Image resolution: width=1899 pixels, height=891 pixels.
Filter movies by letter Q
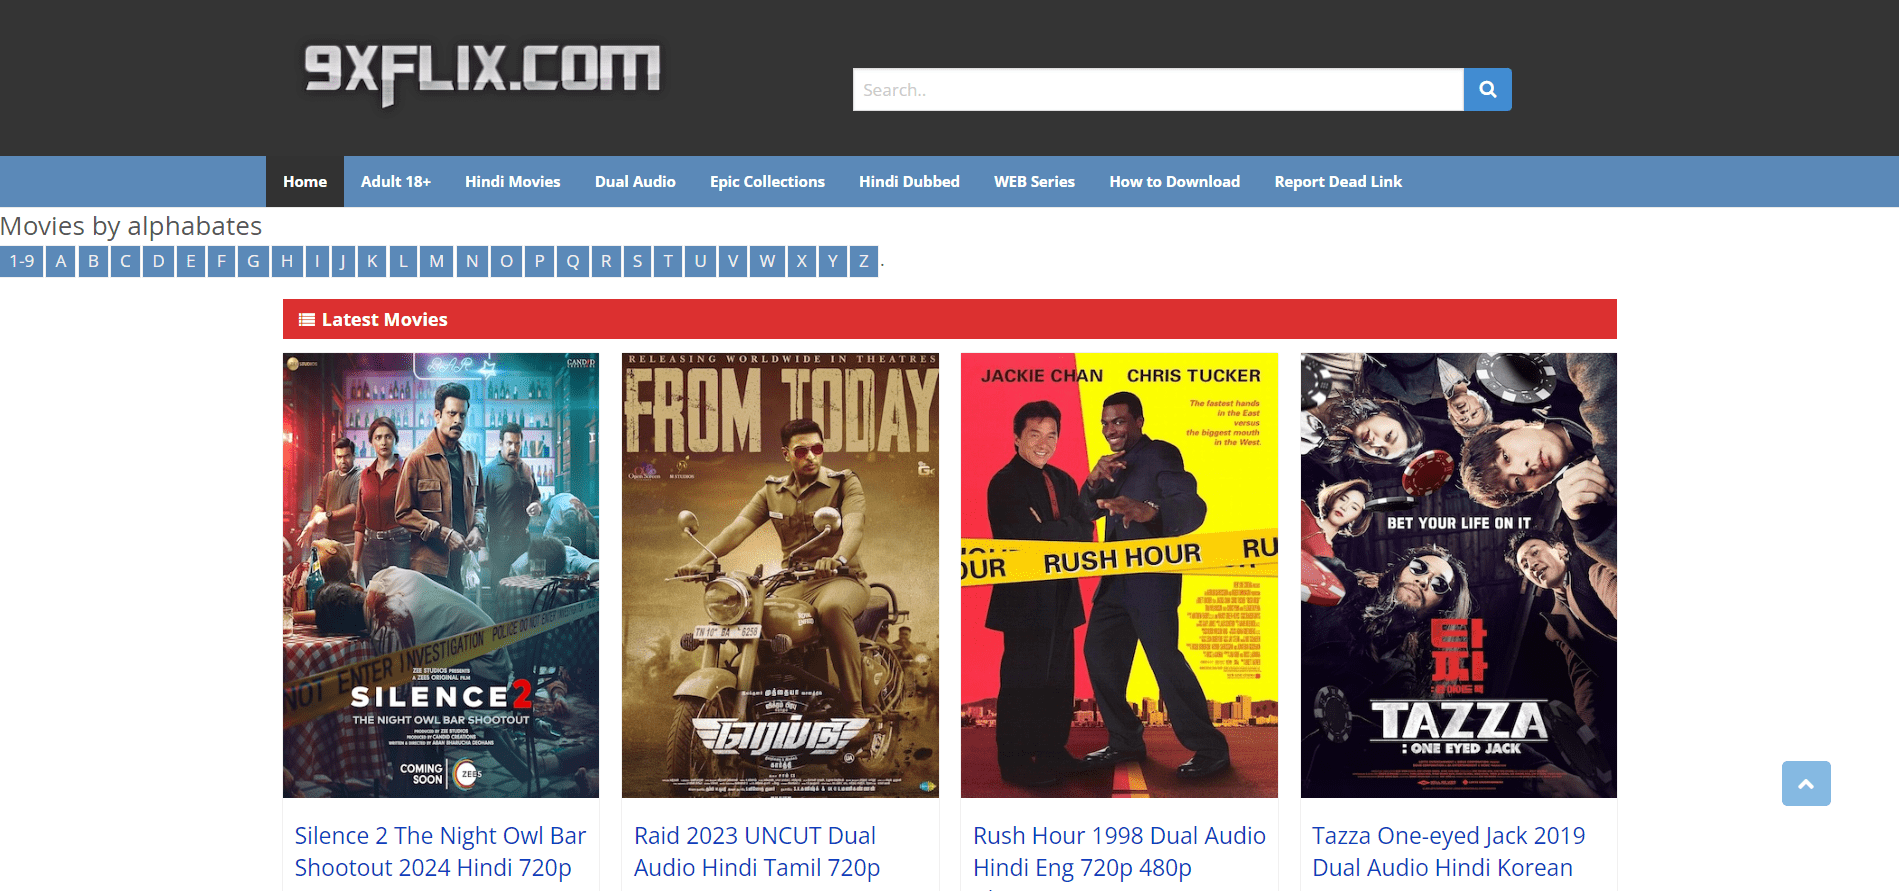pyautogui.click(x=573, y=261)
